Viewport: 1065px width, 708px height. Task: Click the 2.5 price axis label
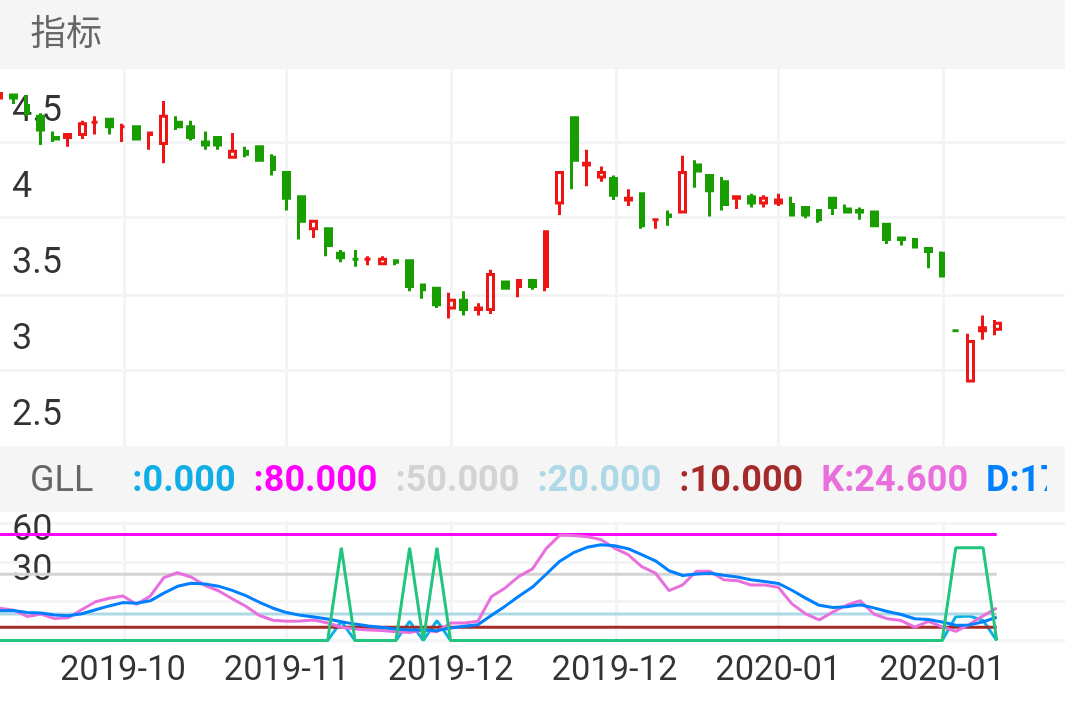click(37, 412)
